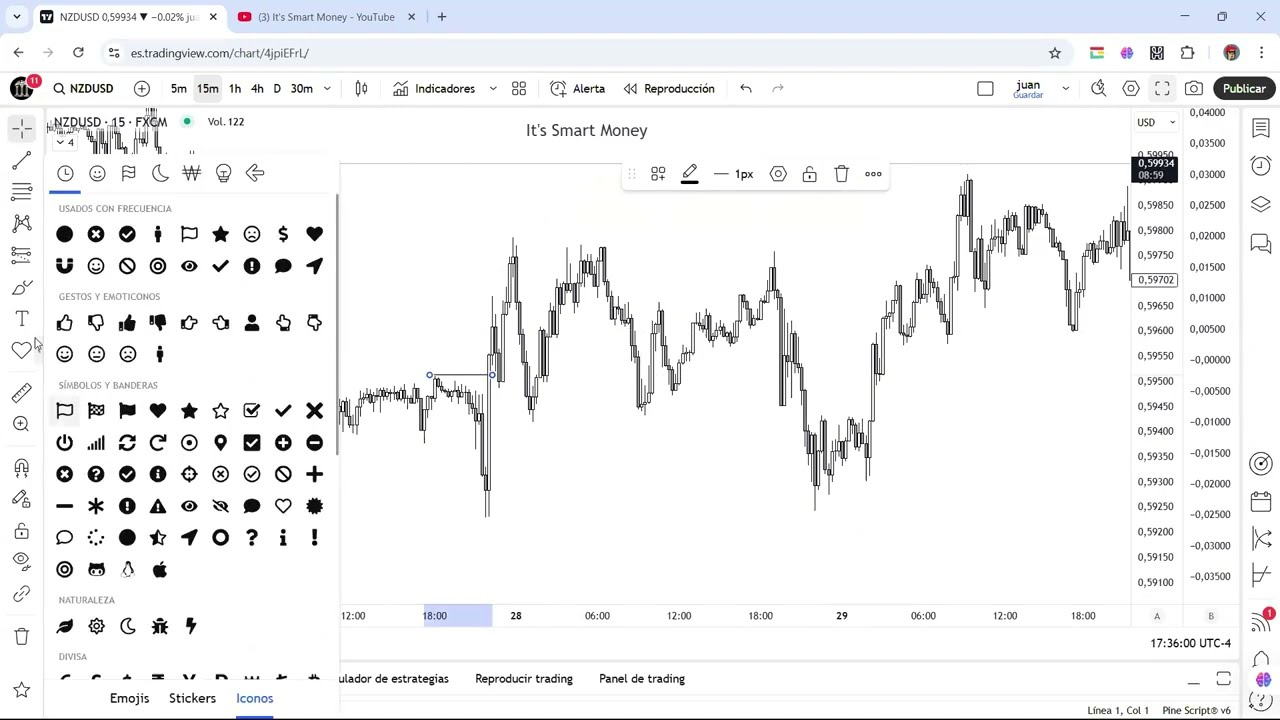Open timezone menu 17:36:00 UTC-4
The width and height of the screenshot is (1280, 720).
pos(1190,643)
